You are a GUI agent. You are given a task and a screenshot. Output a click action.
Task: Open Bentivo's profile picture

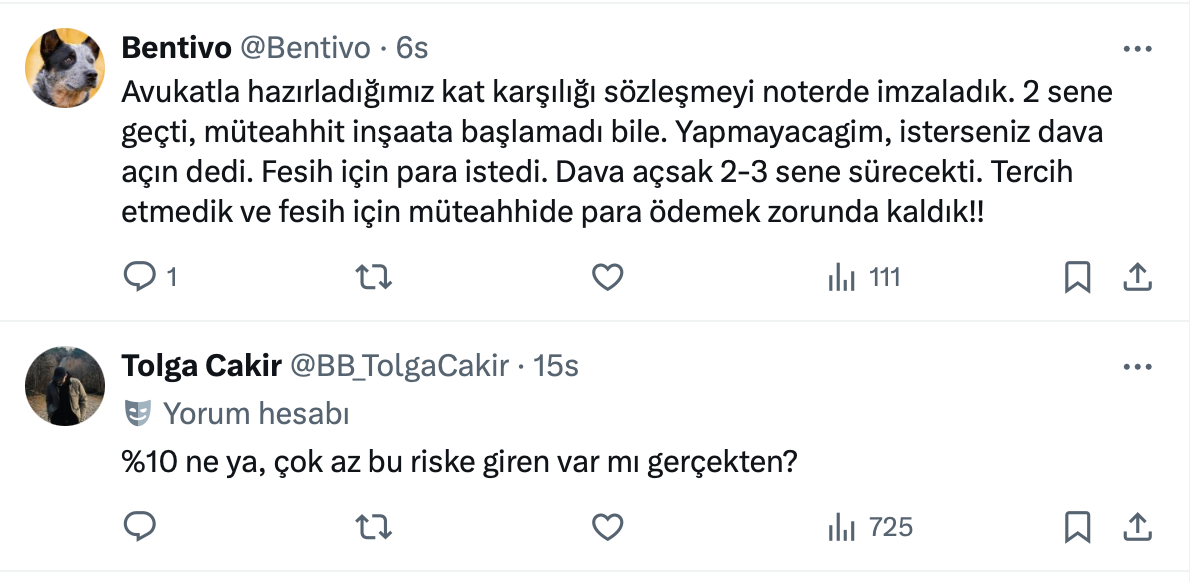(64, 67)
